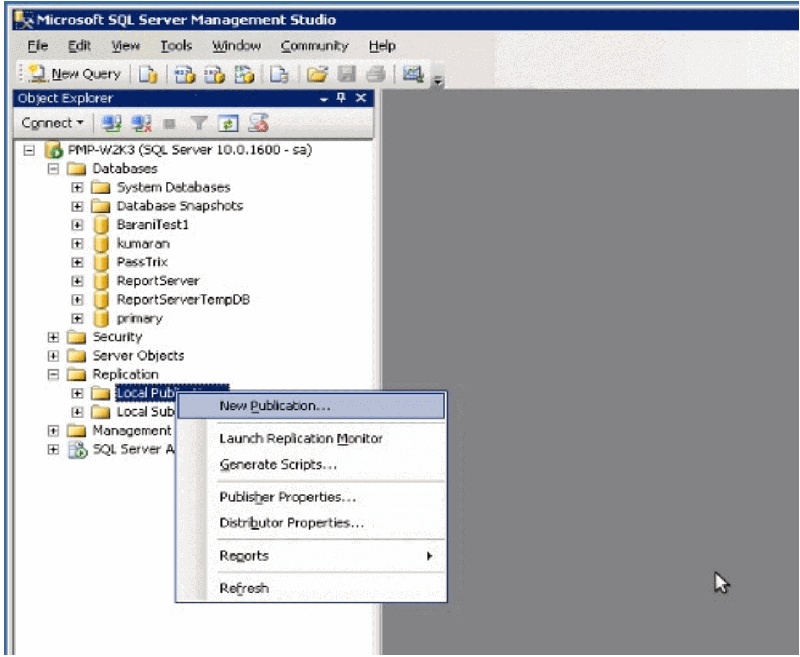Click the Stop icon in Object Explorer
The width and height of the screenshot is (800, 657).
[169, 123]
